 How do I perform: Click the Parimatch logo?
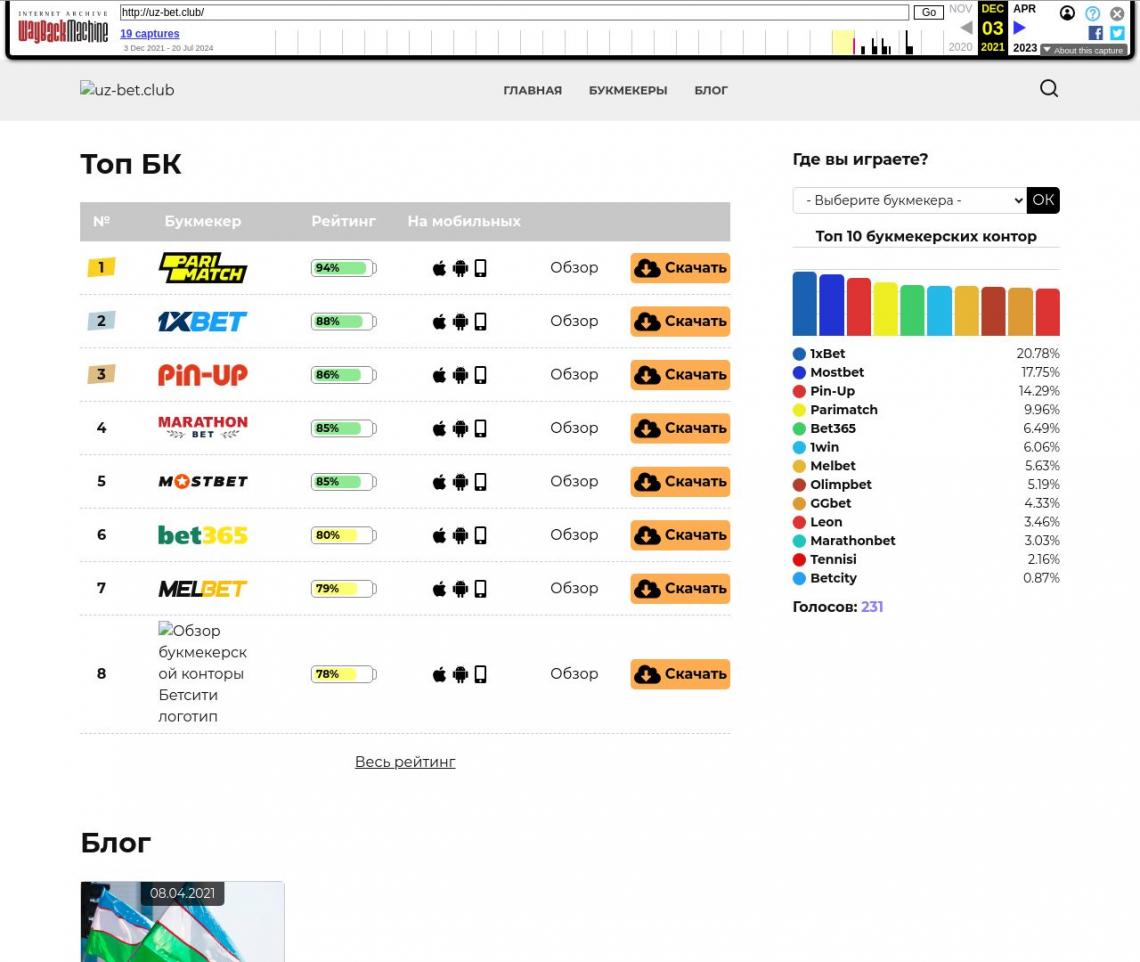tap(203, 268)
